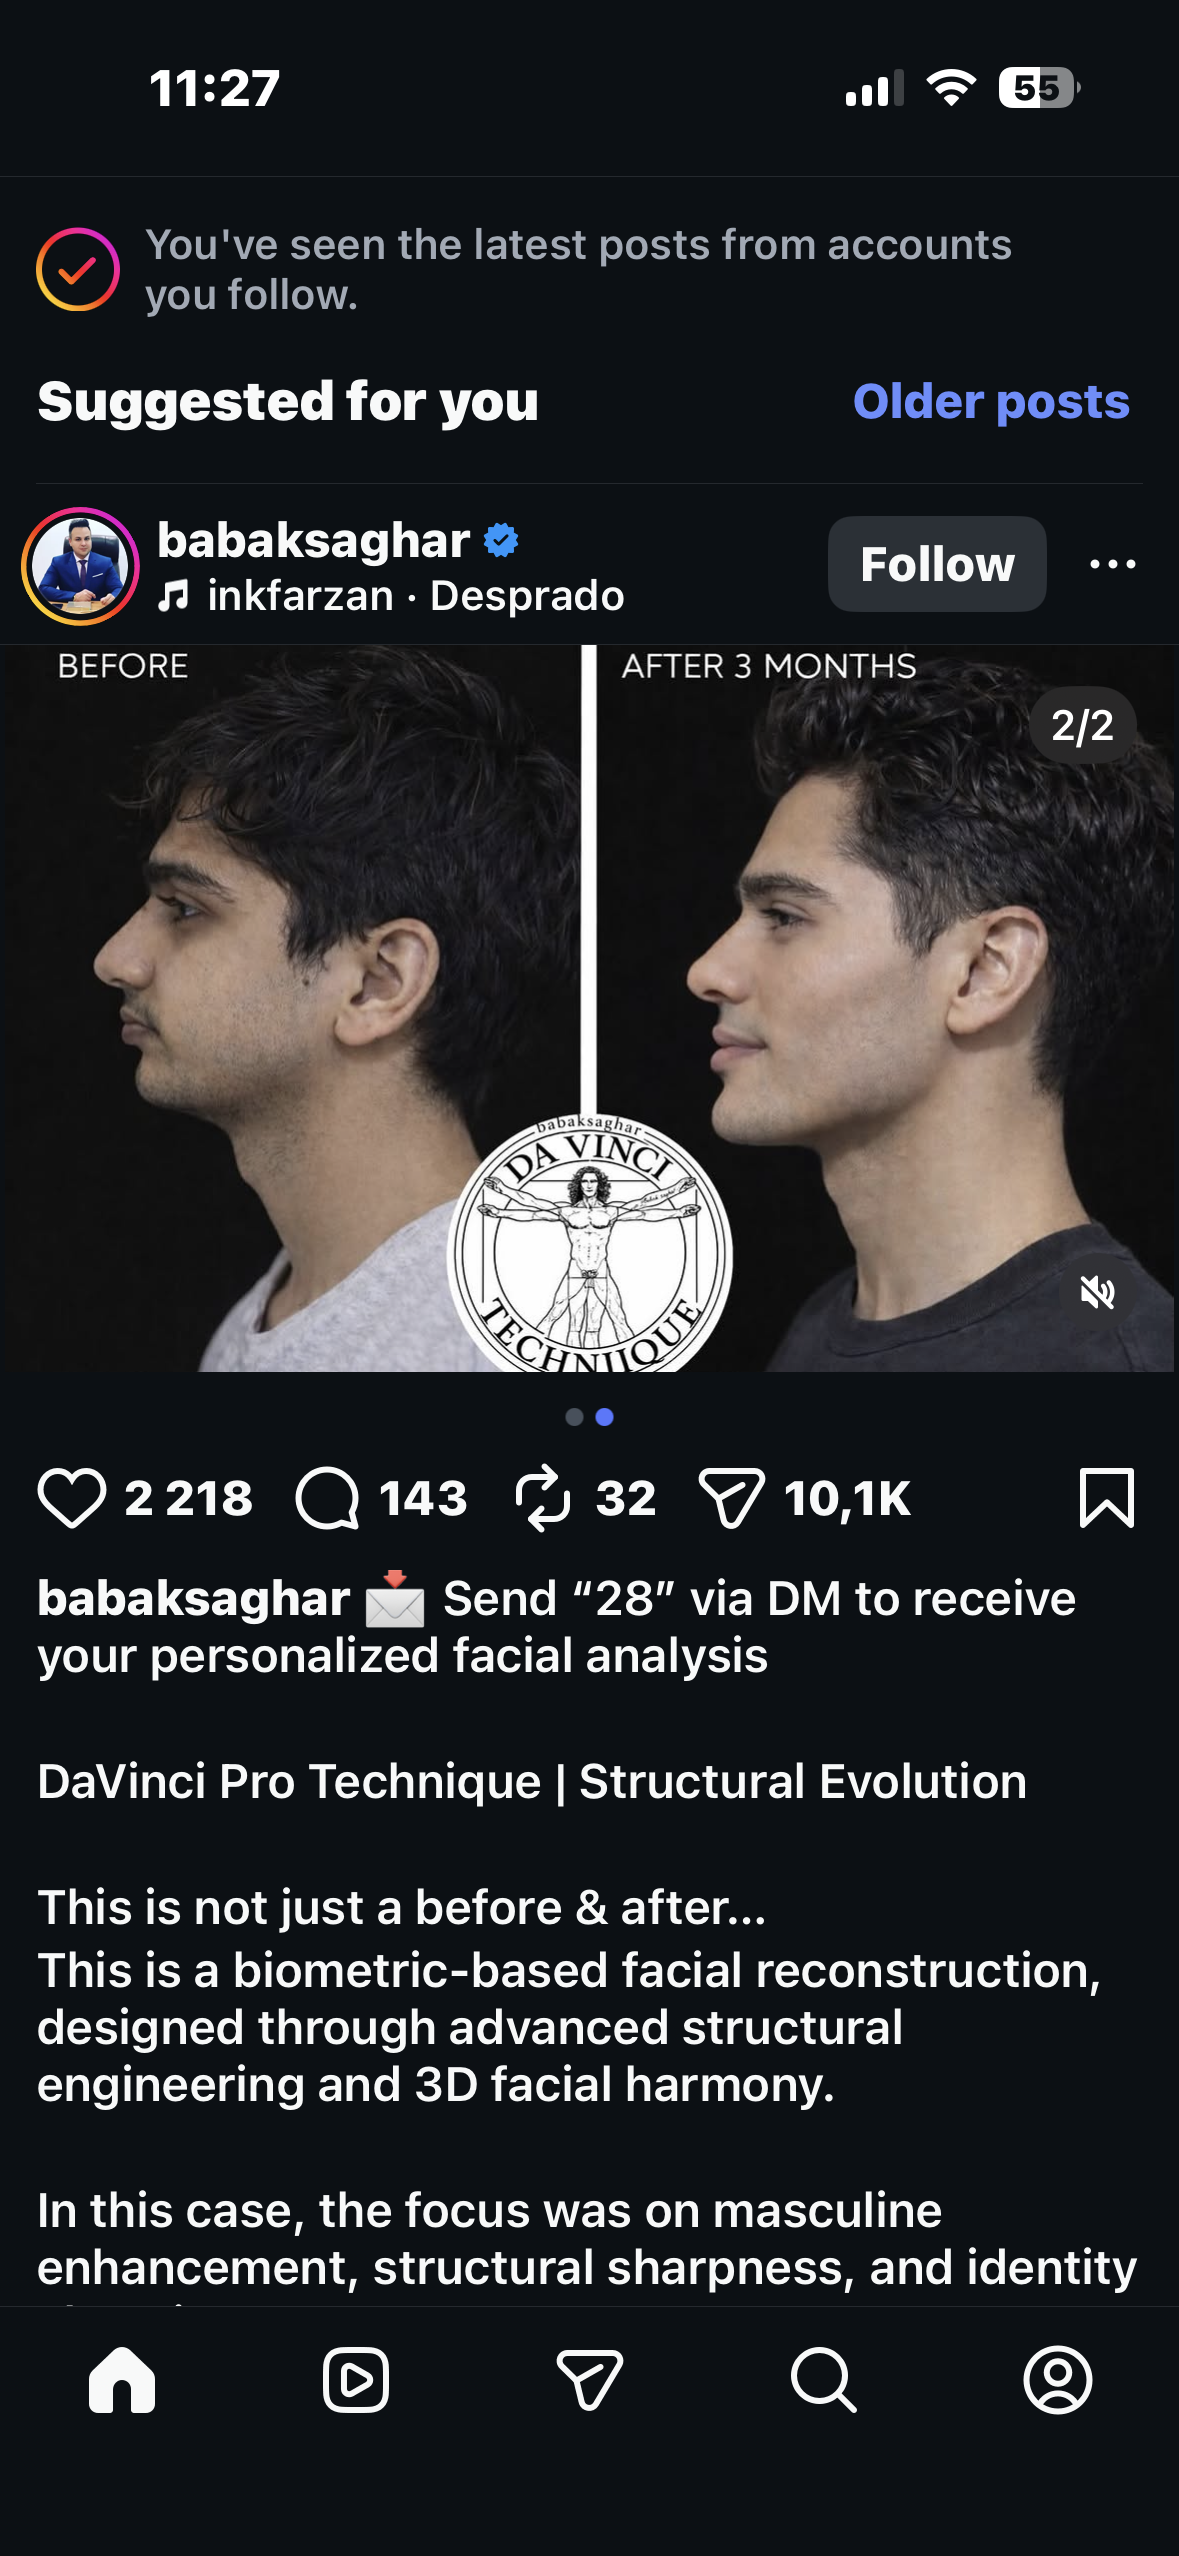Open the three-dot post options menu
Image resolution: width=1179 pixels, height=2556 pixels.
[1112, 564]
